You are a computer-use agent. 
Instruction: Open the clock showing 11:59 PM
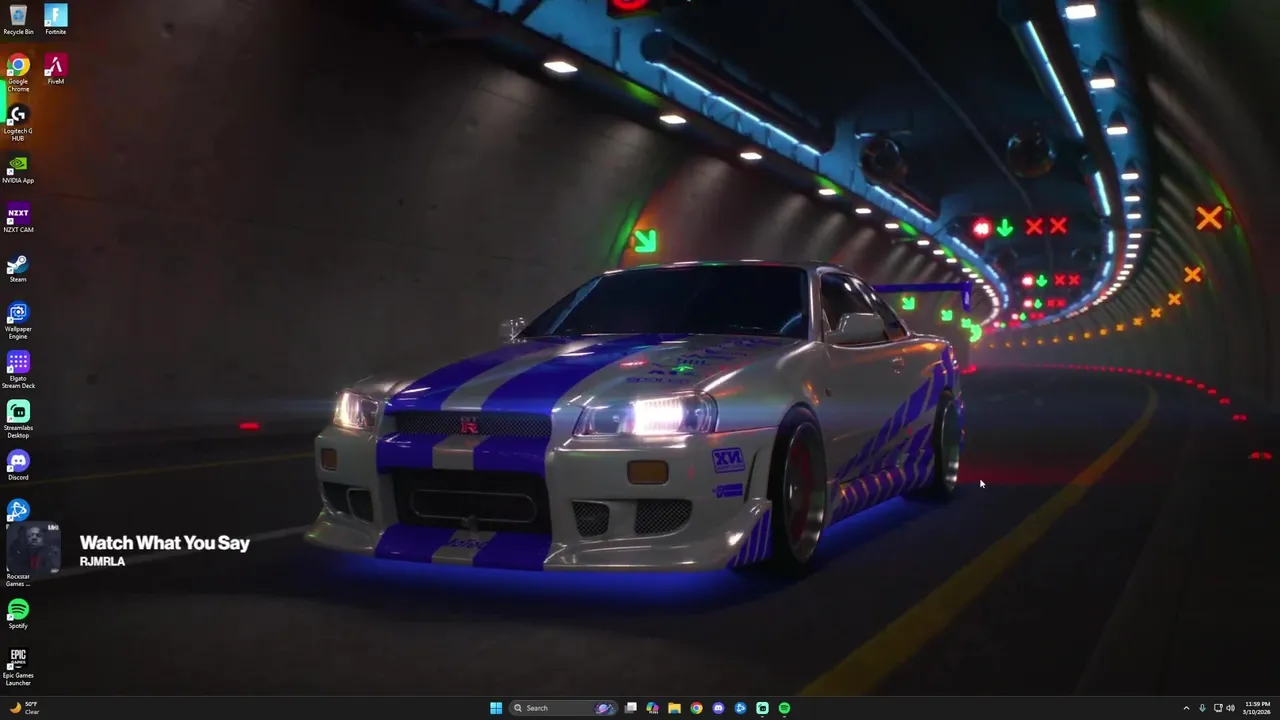pos(1257,708)
